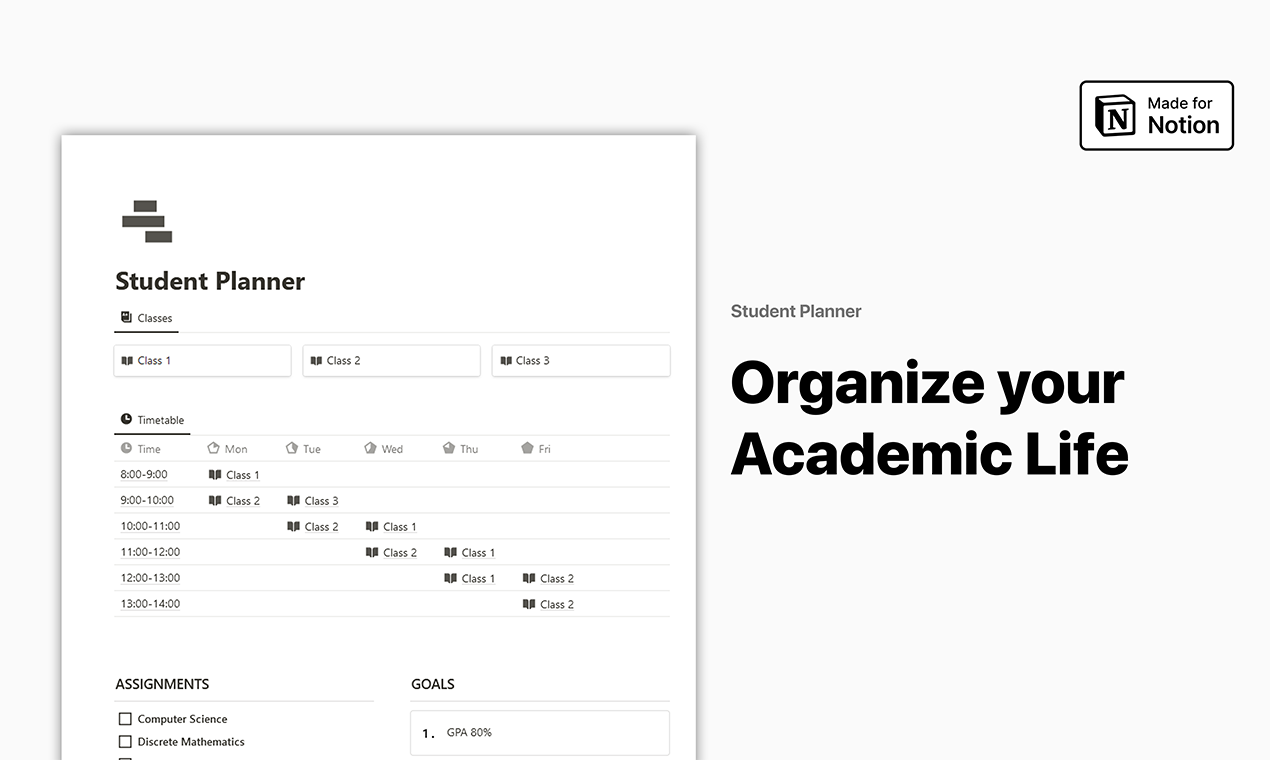
Task: Click the book icon on the Class 3 card
Action: coord(506,360)
